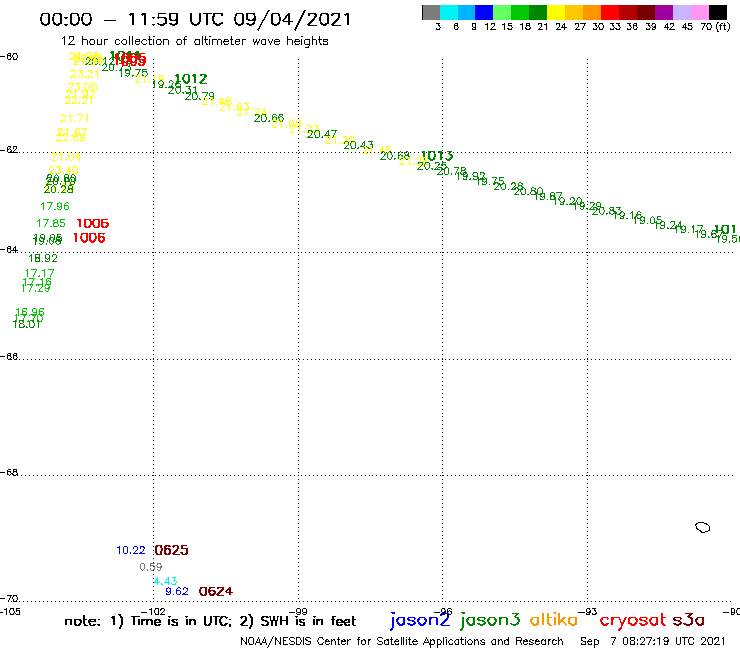Click the 17.17 wave height reading
740x650 pixels.
[x=40, y=273]
